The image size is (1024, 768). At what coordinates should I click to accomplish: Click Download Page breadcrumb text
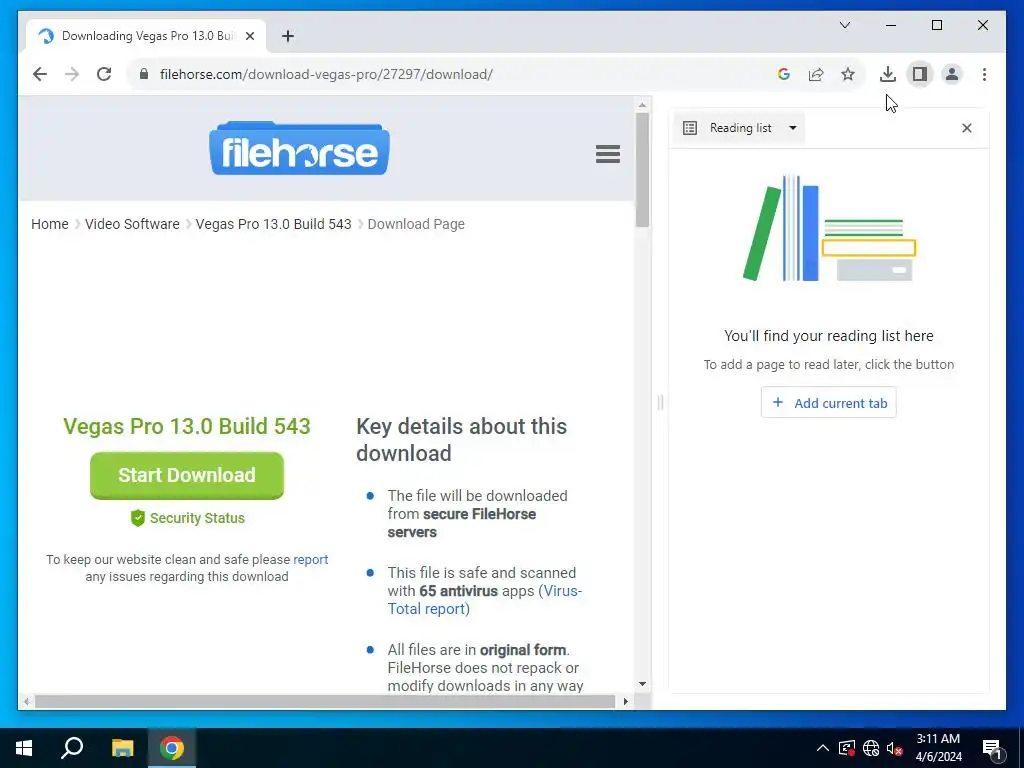point(416,224)
